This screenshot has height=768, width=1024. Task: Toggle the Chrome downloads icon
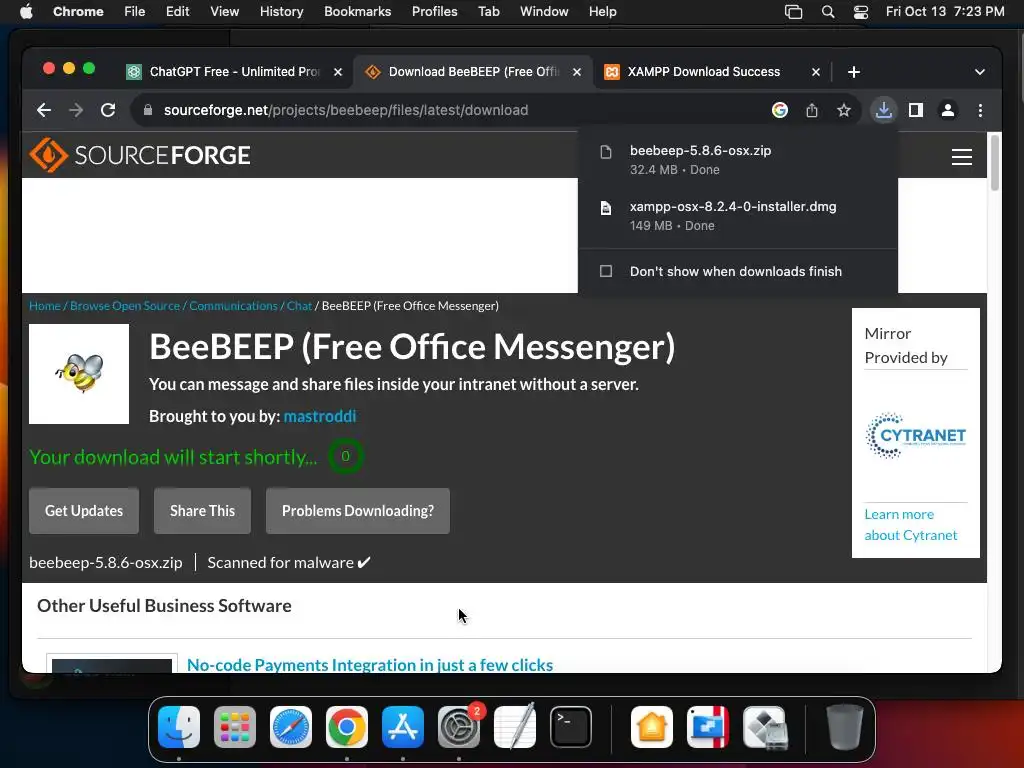point(884,110)
